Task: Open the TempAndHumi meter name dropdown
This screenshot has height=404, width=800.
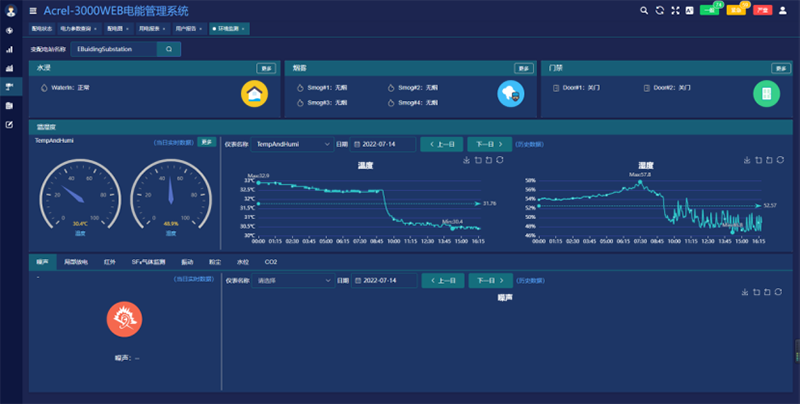Action: click(x=292, y=144)
